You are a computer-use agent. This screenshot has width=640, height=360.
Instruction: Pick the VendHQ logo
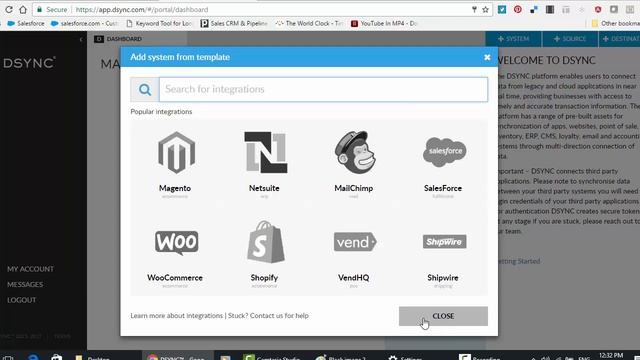pos(355,242)
